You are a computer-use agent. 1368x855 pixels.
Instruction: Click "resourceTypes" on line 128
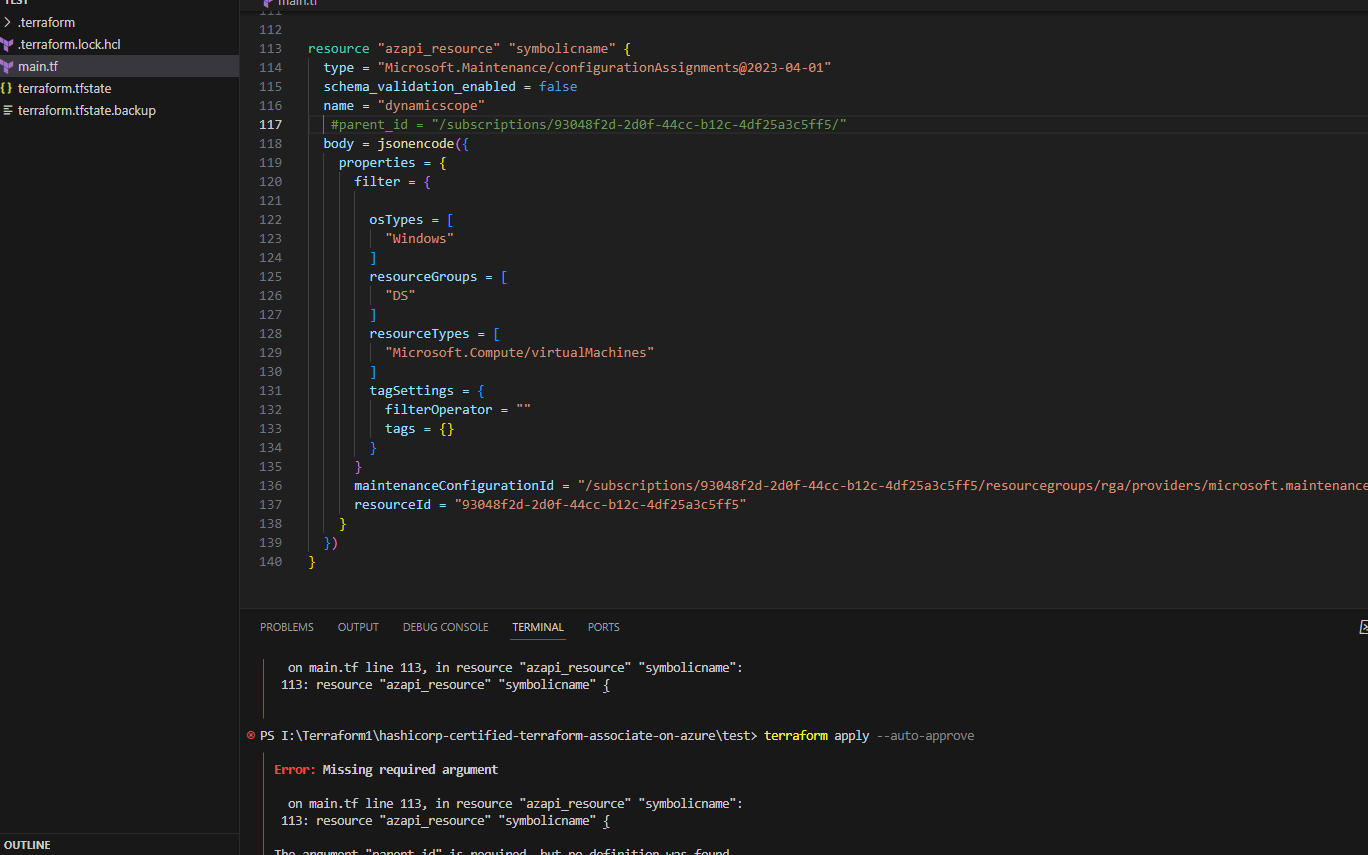pyautogui.click(x=419, y=333)
